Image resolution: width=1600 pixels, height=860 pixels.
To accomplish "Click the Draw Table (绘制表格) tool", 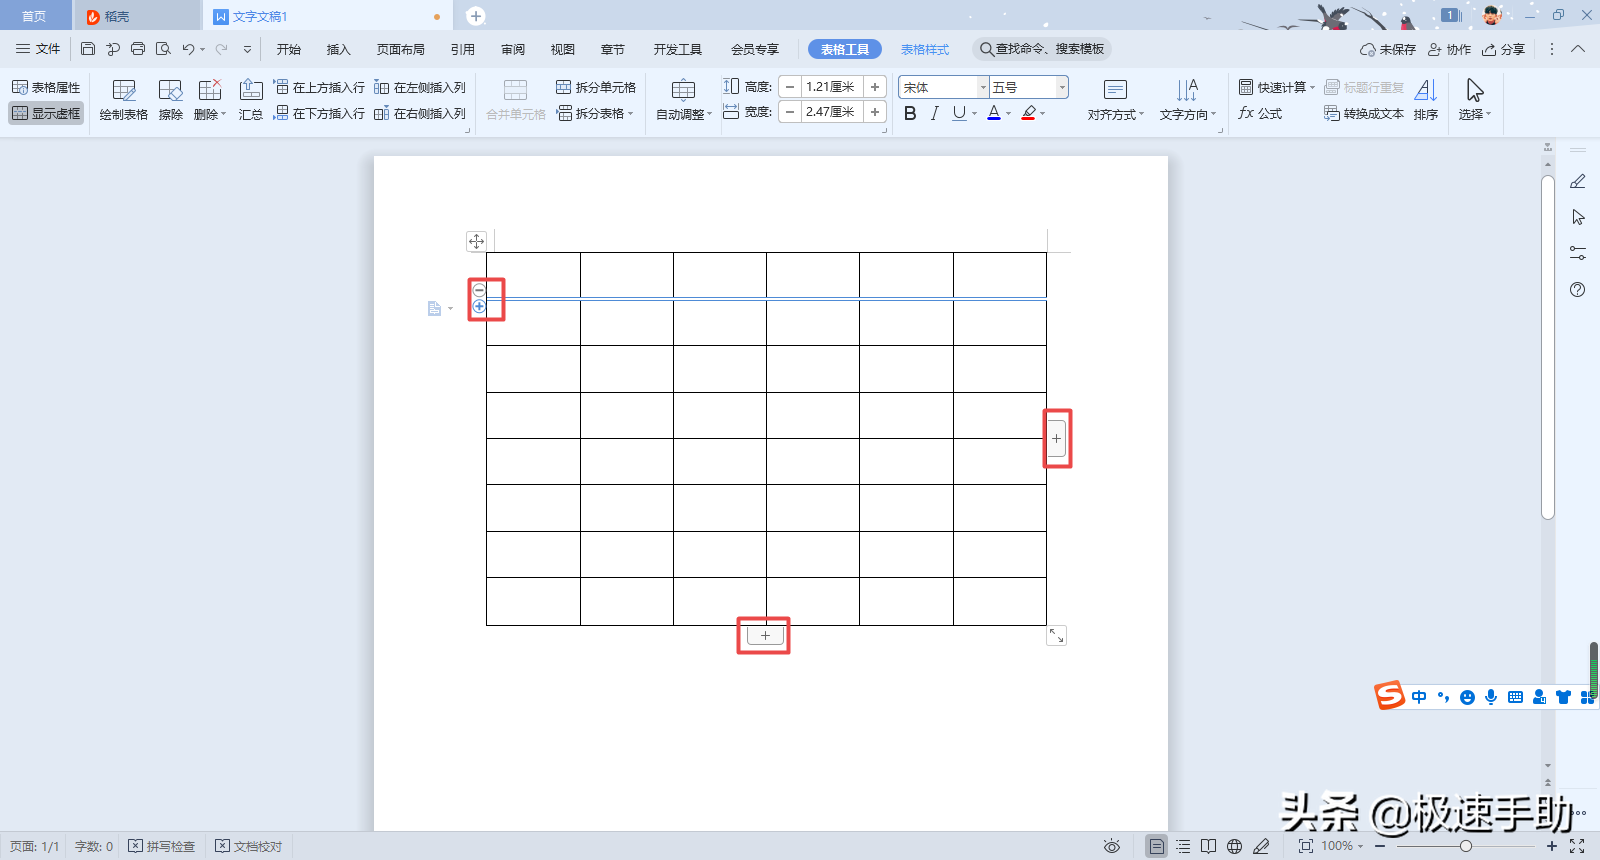I will 123,100.
